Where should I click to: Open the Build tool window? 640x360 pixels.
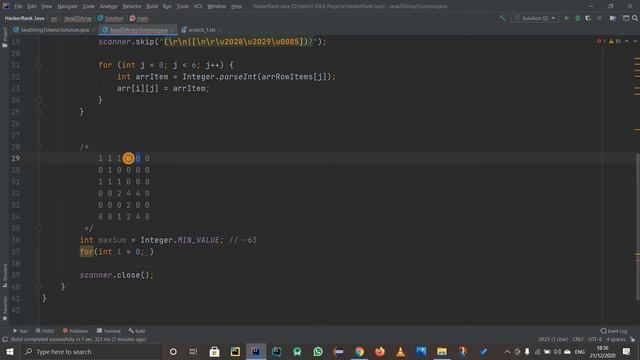pyautogui.click(x=137, y=331)
